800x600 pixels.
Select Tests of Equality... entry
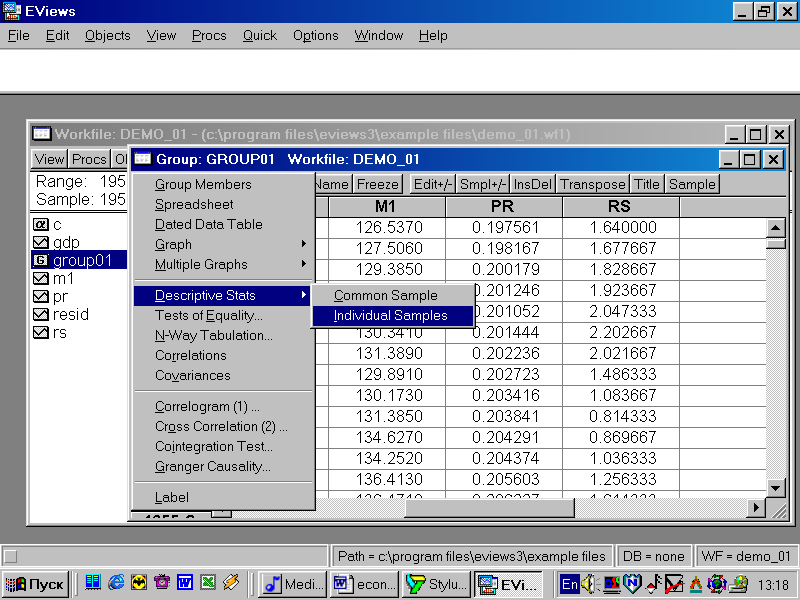(223, 315)
